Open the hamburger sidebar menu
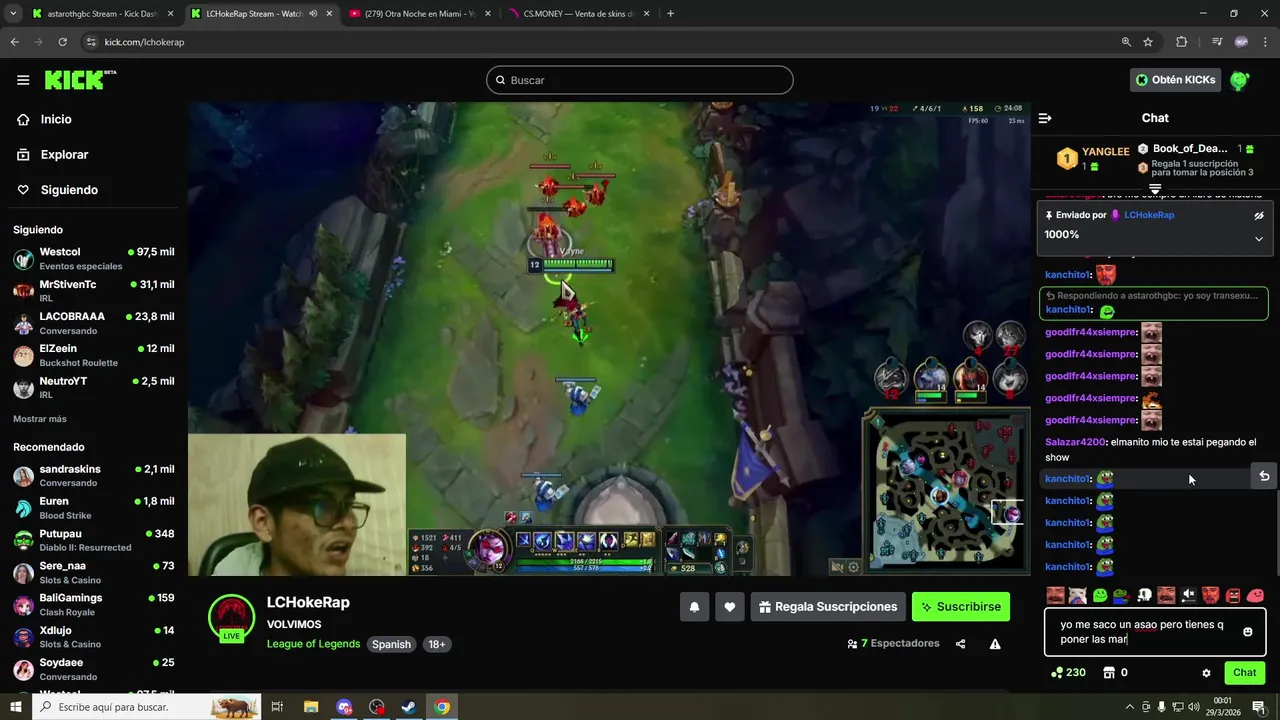The width and height of the screenshot is (1280, 720). pyautogui.click(x=23, y=80)
